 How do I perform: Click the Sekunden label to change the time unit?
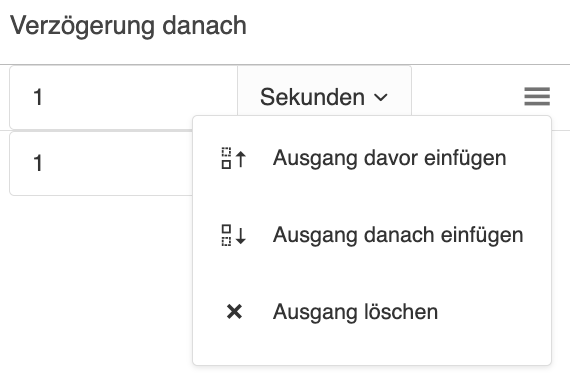[312, 97]
